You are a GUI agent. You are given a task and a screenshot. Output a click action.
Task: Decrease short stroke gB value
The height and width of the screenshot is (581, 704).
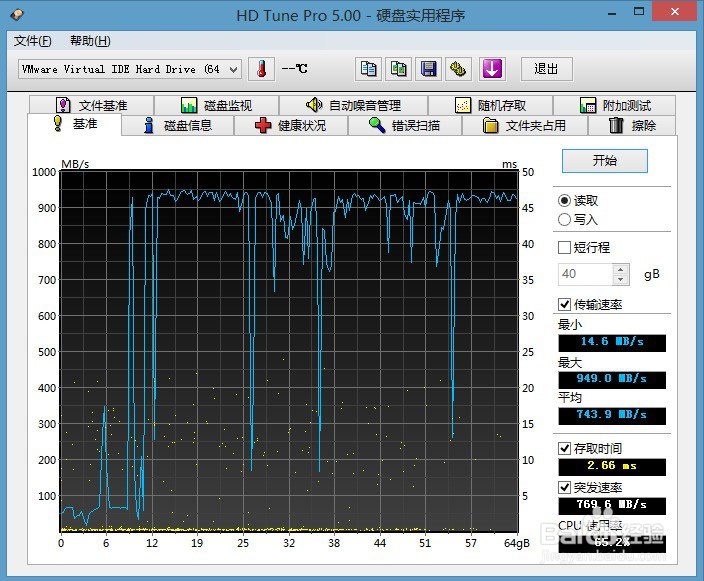[x=620, y=279]
